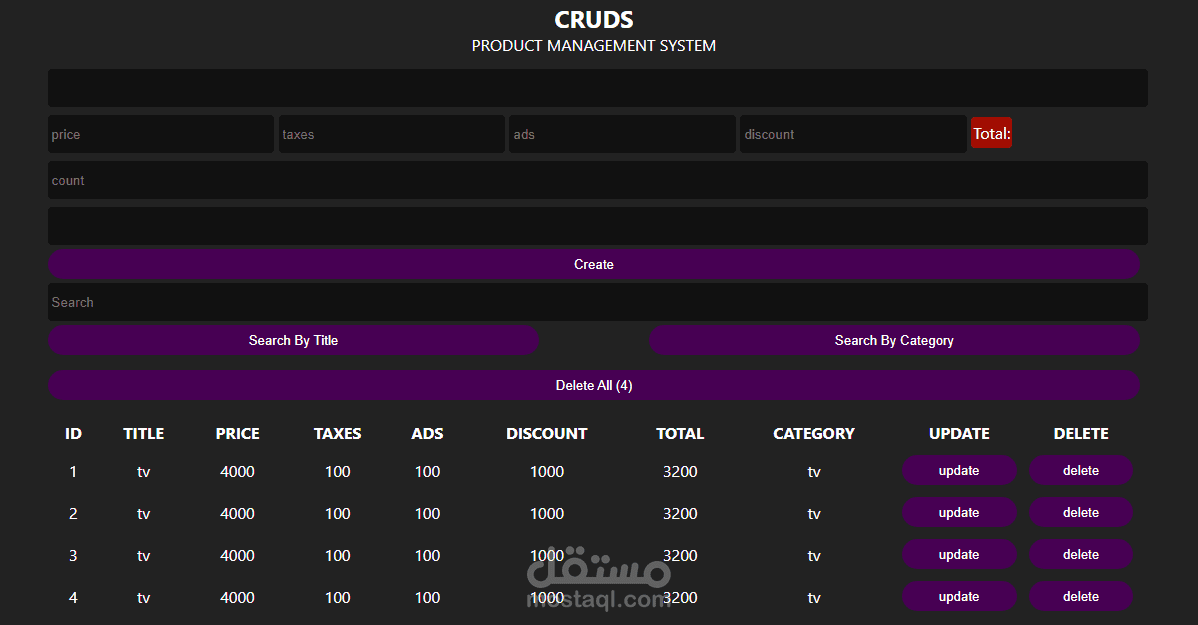Click delete button for product ID 1
This screenshot has width=1198, height=625.
point(1080,470)
